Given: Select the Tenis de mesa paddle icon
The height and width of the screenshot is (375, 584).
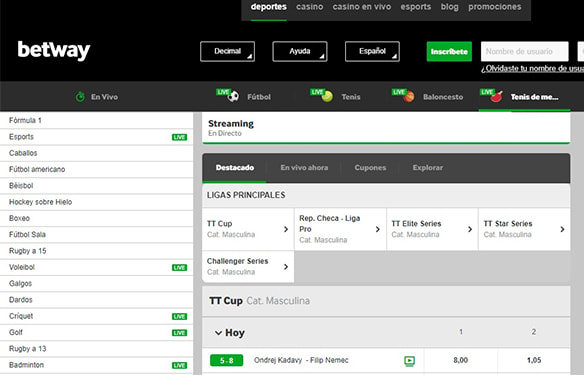Looking at the screenshot, I should click(x=497, y=96).
